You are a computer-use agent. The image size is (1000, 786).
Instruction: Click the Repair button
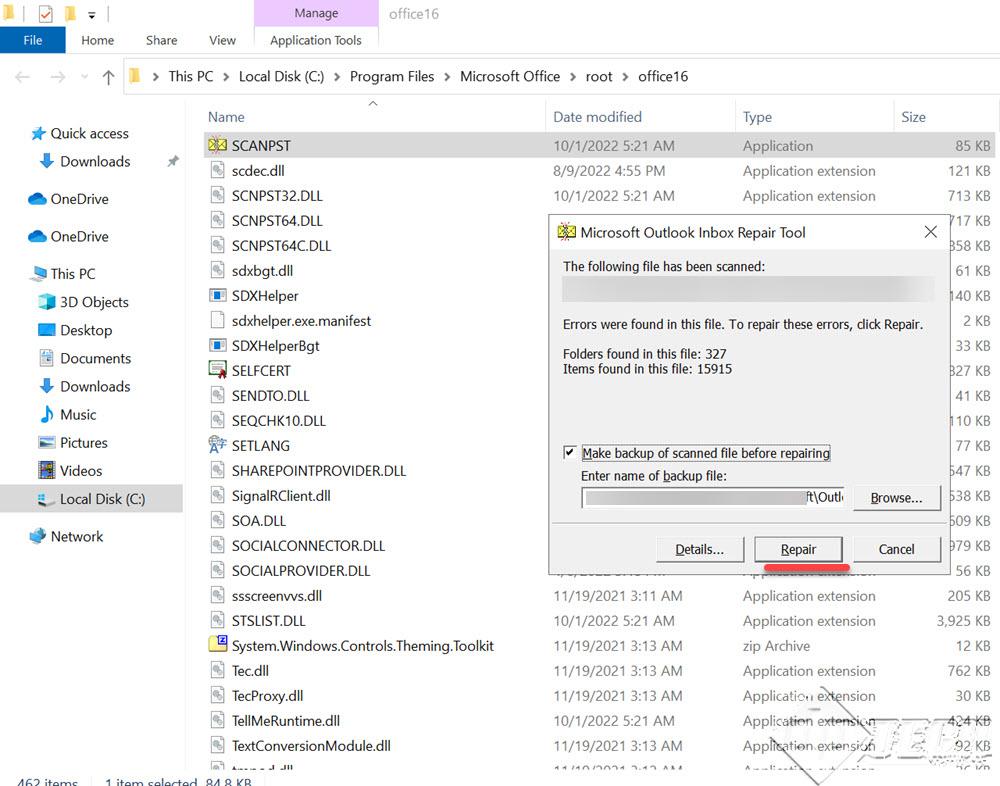click(x=798, y=549)
